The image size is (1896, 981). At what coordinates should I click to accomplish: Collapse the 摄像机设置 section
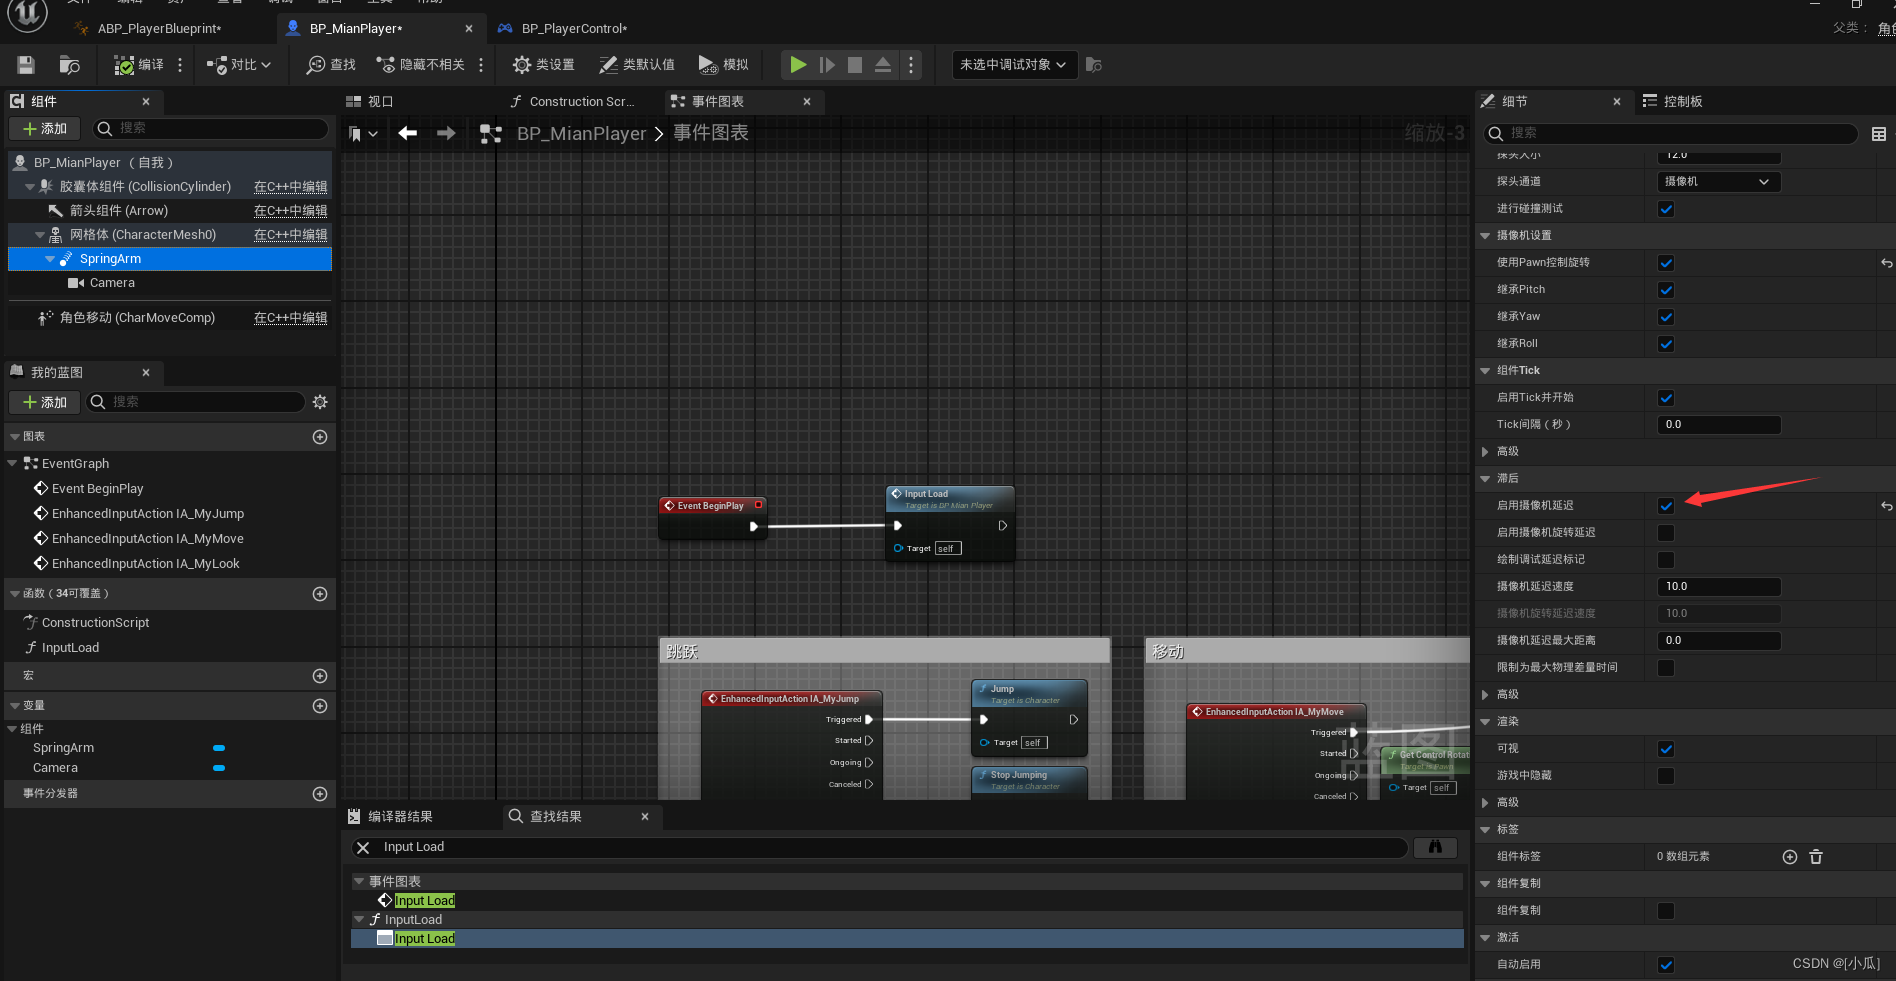pyautogui.click(x=1485, y=236)
